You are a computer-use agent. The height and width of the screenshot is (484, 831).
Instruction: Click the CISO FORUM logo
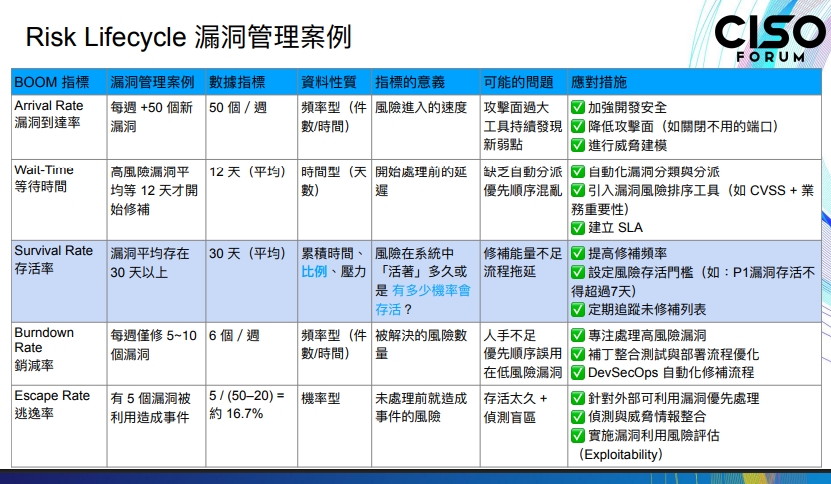[770, 38]
